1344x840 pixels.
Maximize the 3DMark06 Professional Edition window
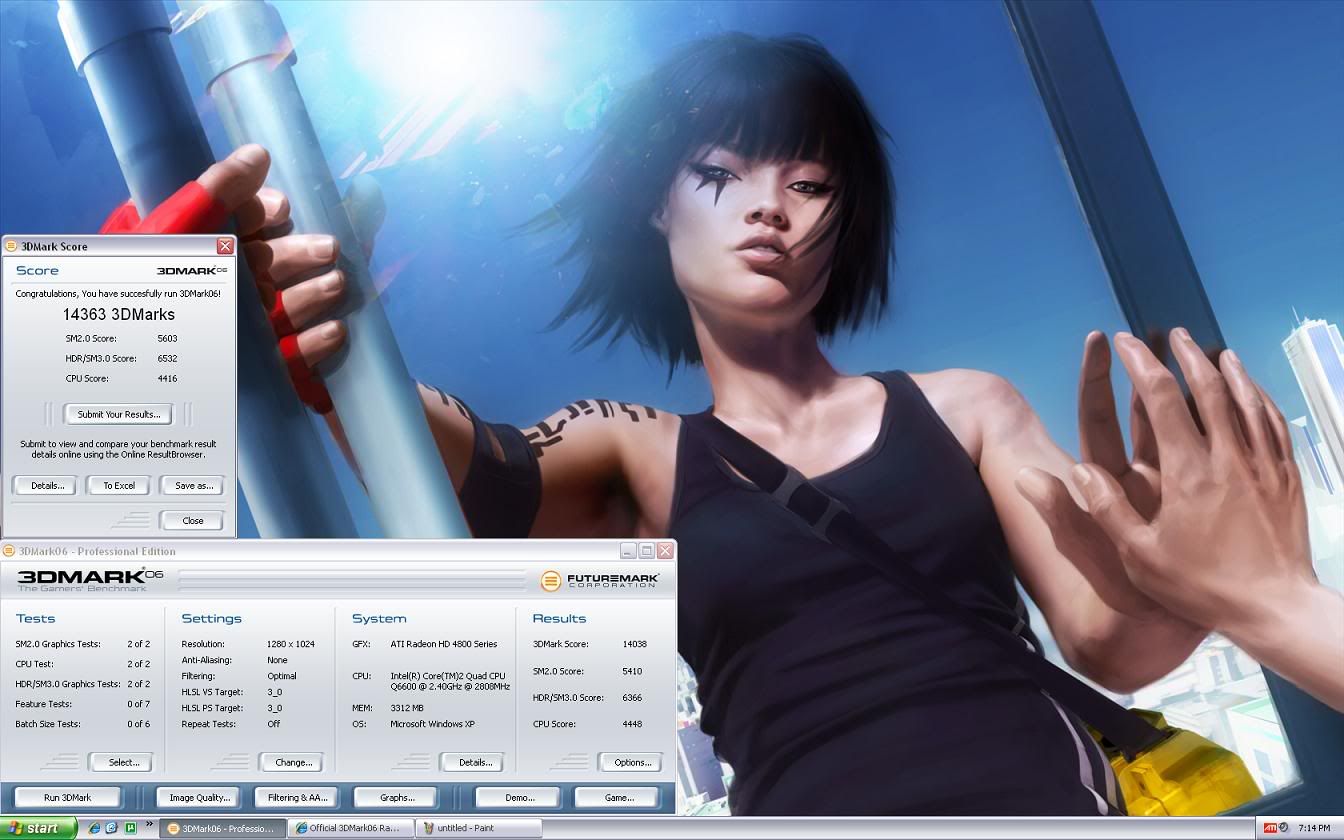pyautogui.click(x=646, y=551)
